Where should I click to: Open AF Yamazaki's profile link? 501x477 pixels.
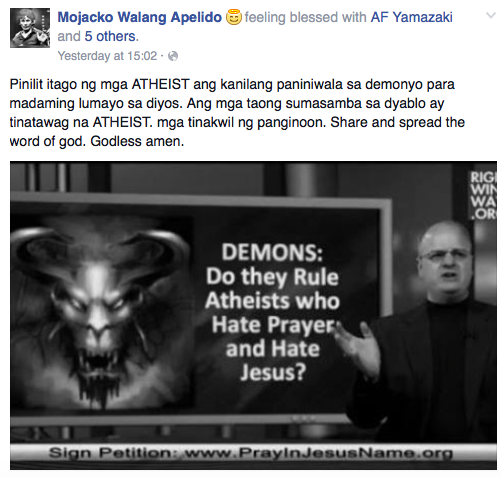412,17
